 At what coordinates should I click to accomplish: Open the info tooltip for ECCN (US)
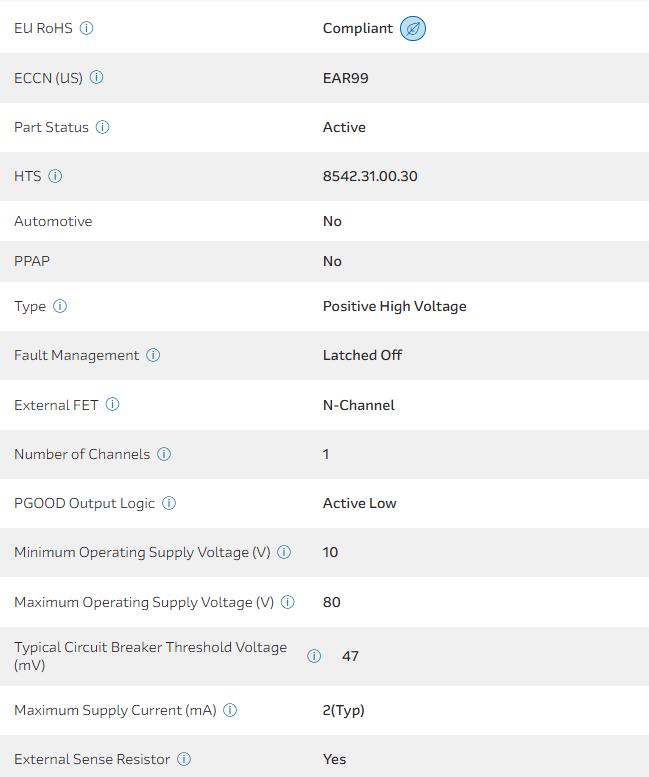click(x=97, y=78)
